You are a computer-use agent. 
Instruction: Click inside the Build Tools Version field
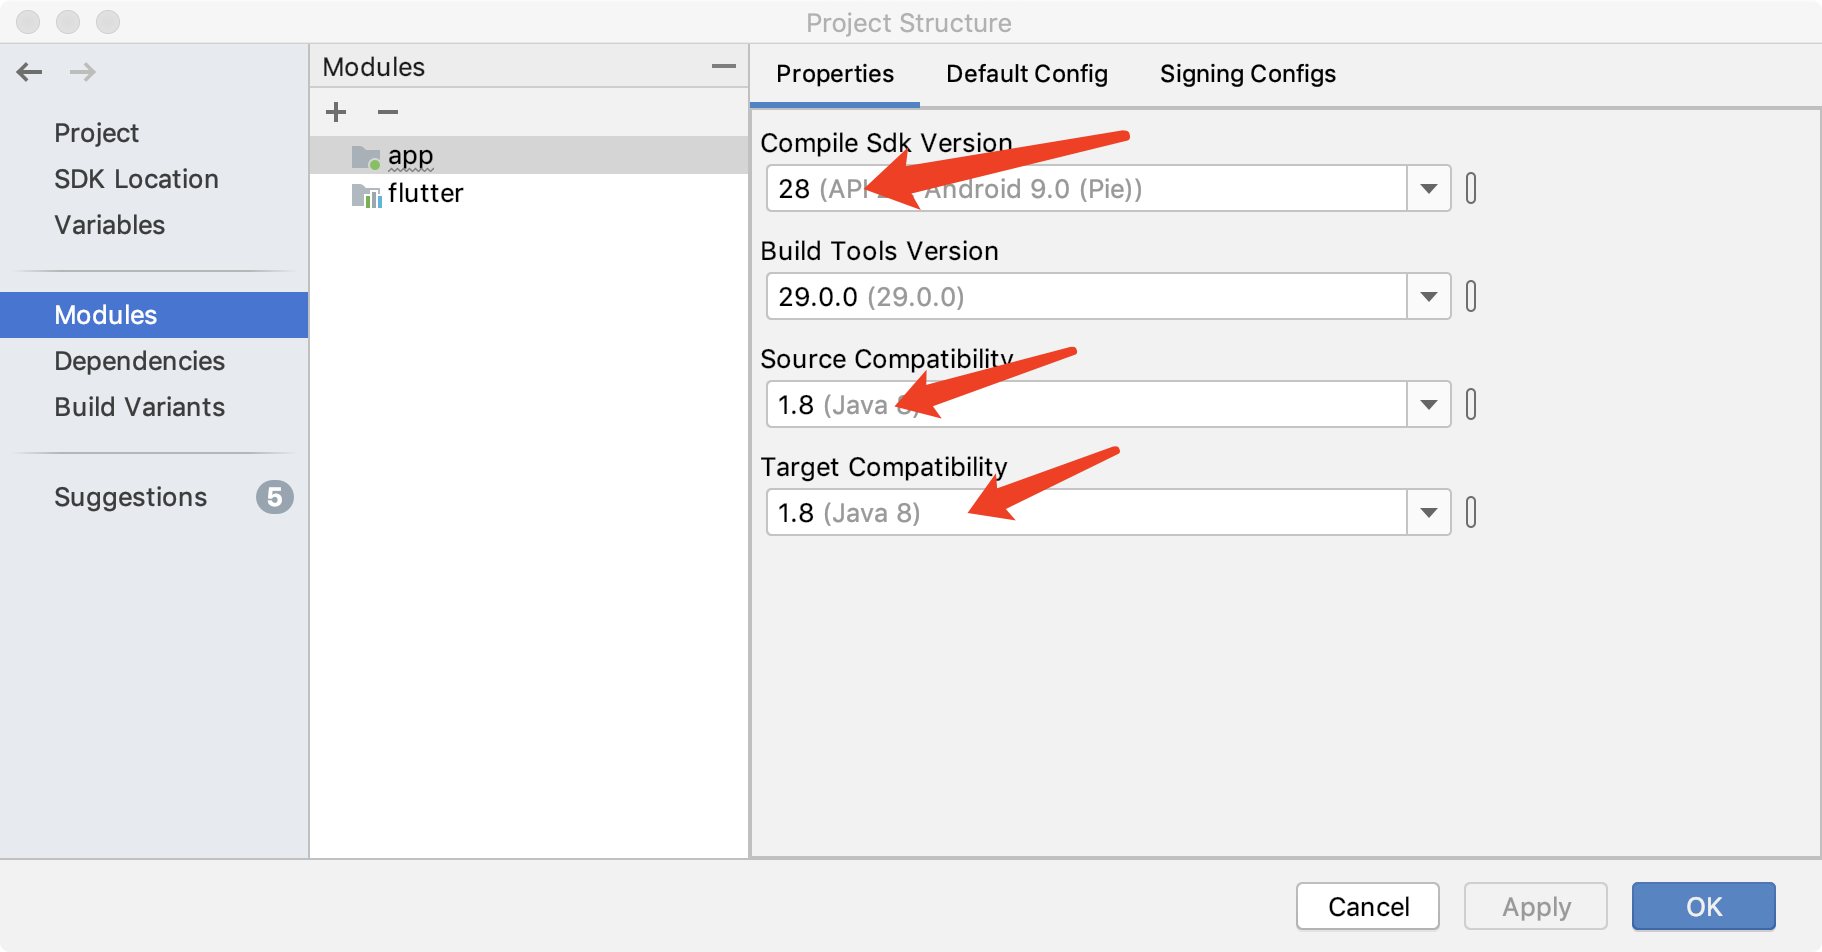point(1087,296)
